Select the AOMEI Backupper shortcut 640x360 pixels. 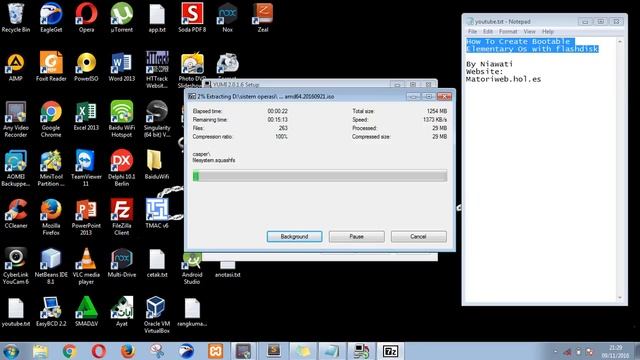pyautogui.click(x=16, y=168)
